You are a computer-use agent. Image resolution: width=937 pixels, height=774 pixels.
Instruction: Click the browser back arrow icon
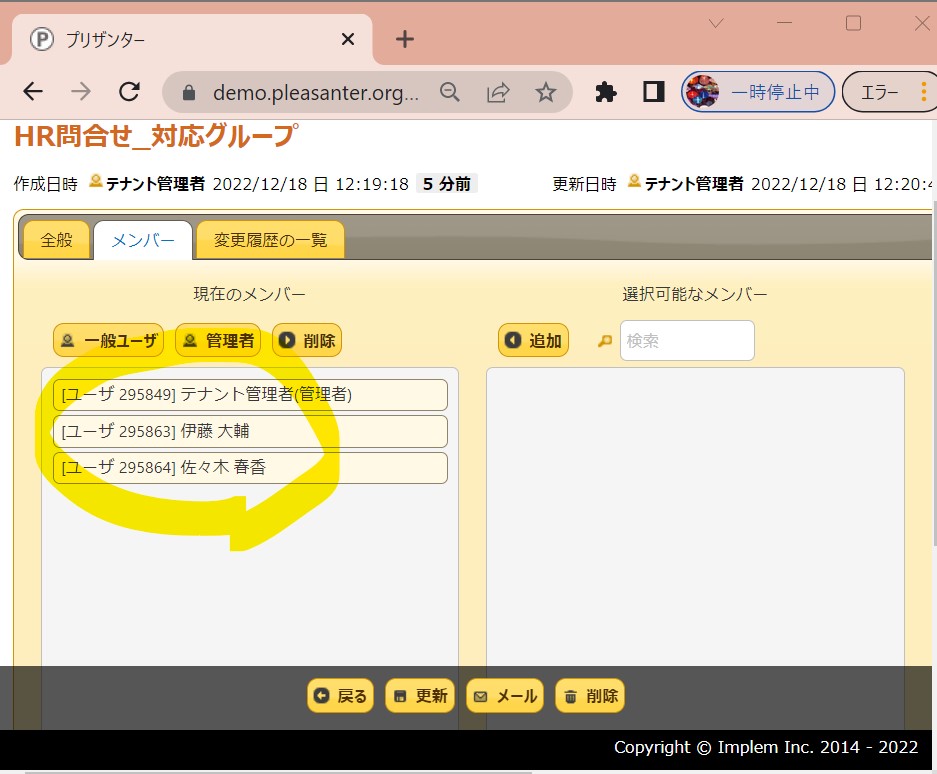point(33,92)
